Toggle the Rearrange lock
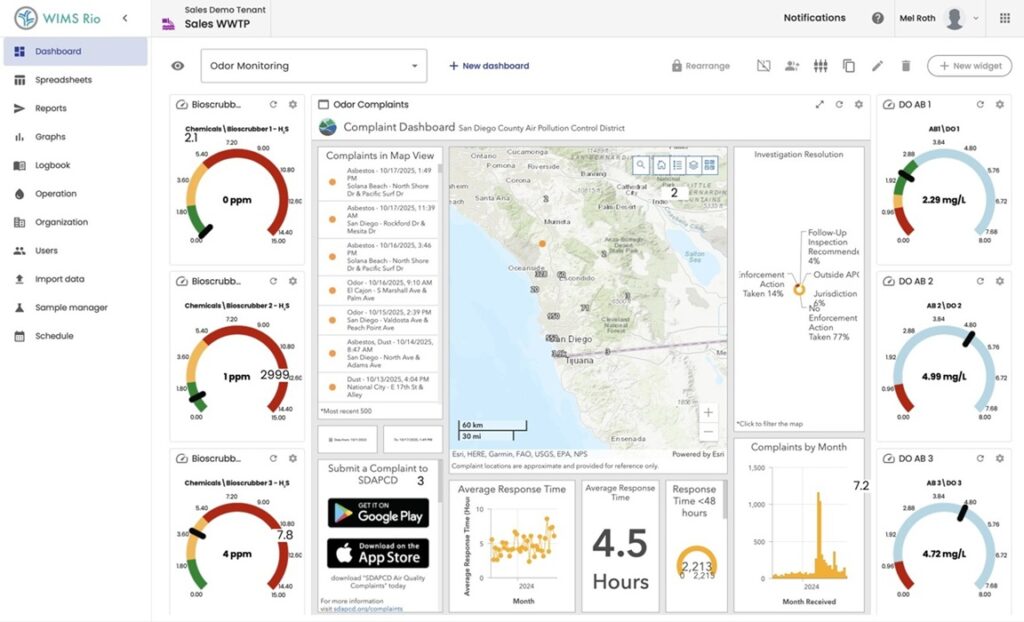Viewport: 1024px width, 622px height. tap(701, 66)
